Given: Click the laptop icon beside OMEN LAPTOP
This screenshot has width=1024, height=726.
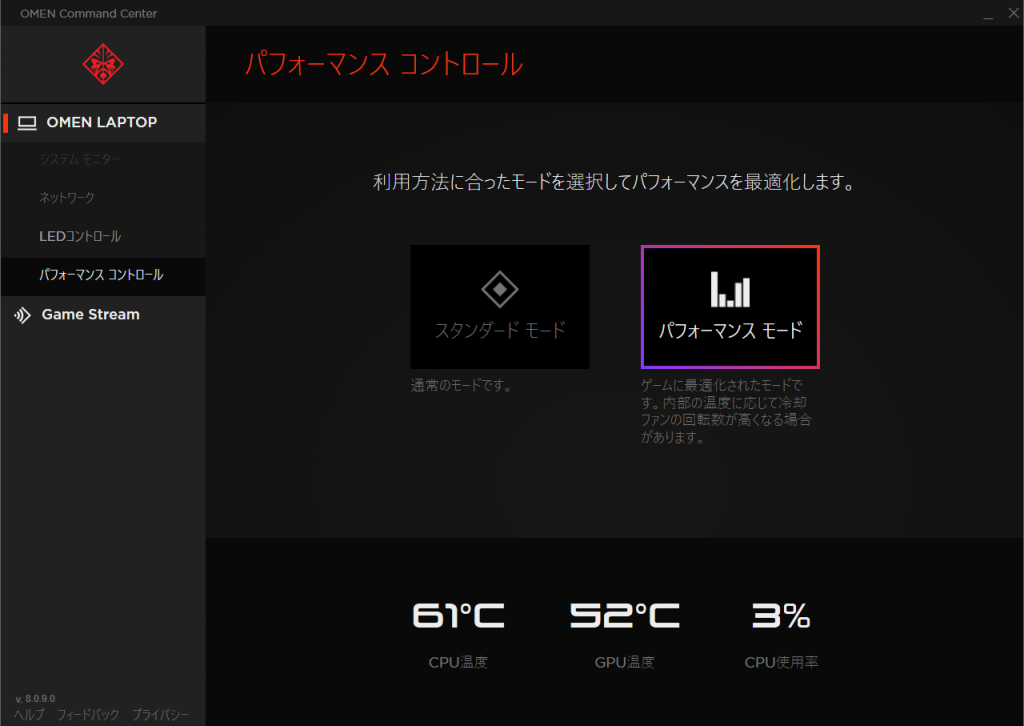Looking at the screenshot, I should (27, 123).
